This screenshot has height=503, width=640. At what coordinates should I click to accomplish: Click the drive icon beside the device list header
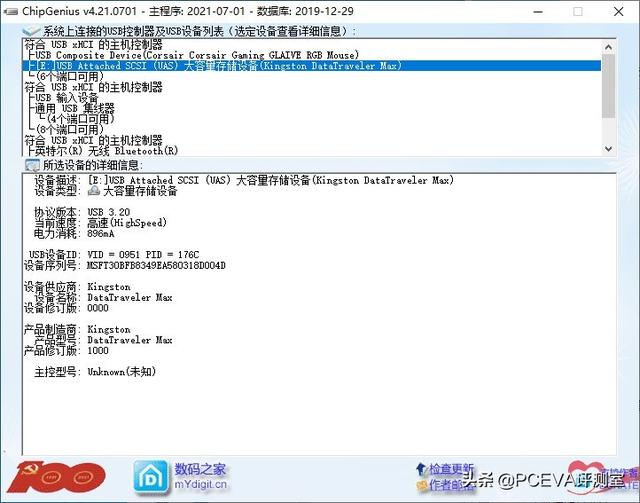pos(31,30)
